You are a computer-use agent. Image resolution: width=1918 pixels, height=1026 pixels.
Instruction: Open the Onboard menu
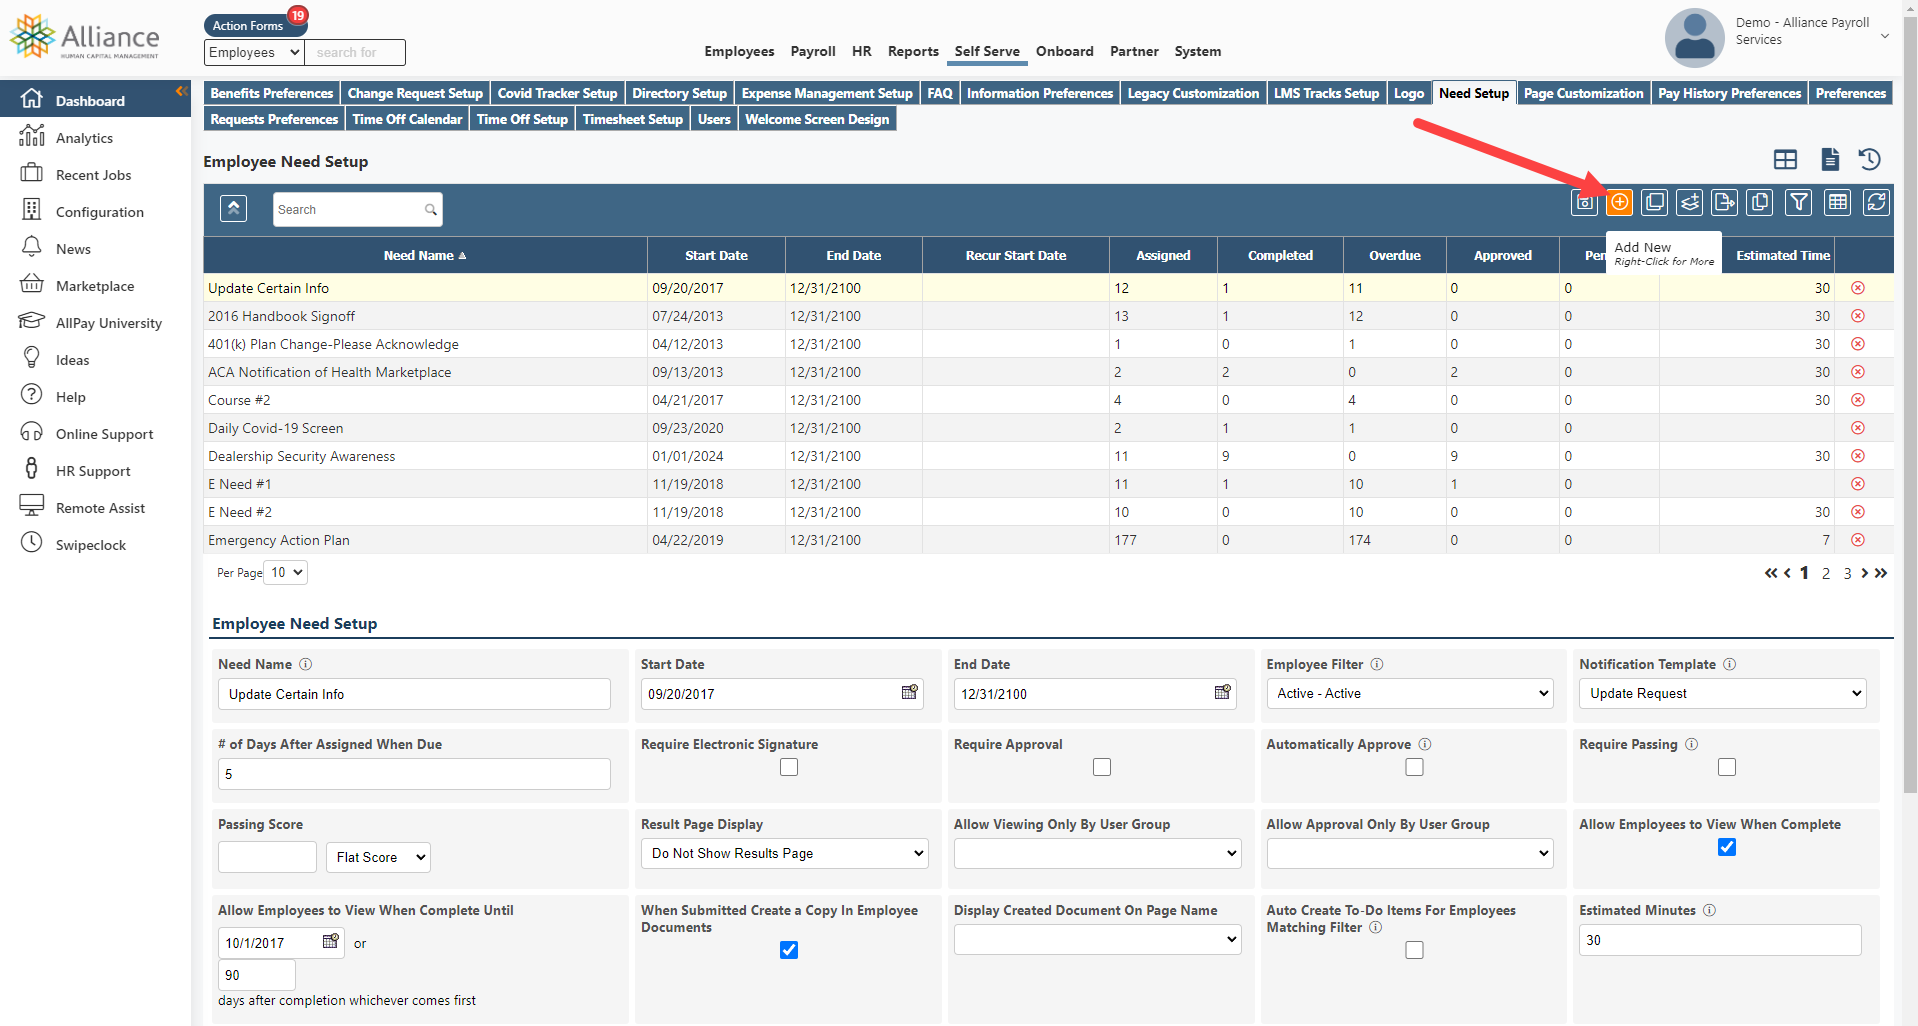click(1064, 51)
